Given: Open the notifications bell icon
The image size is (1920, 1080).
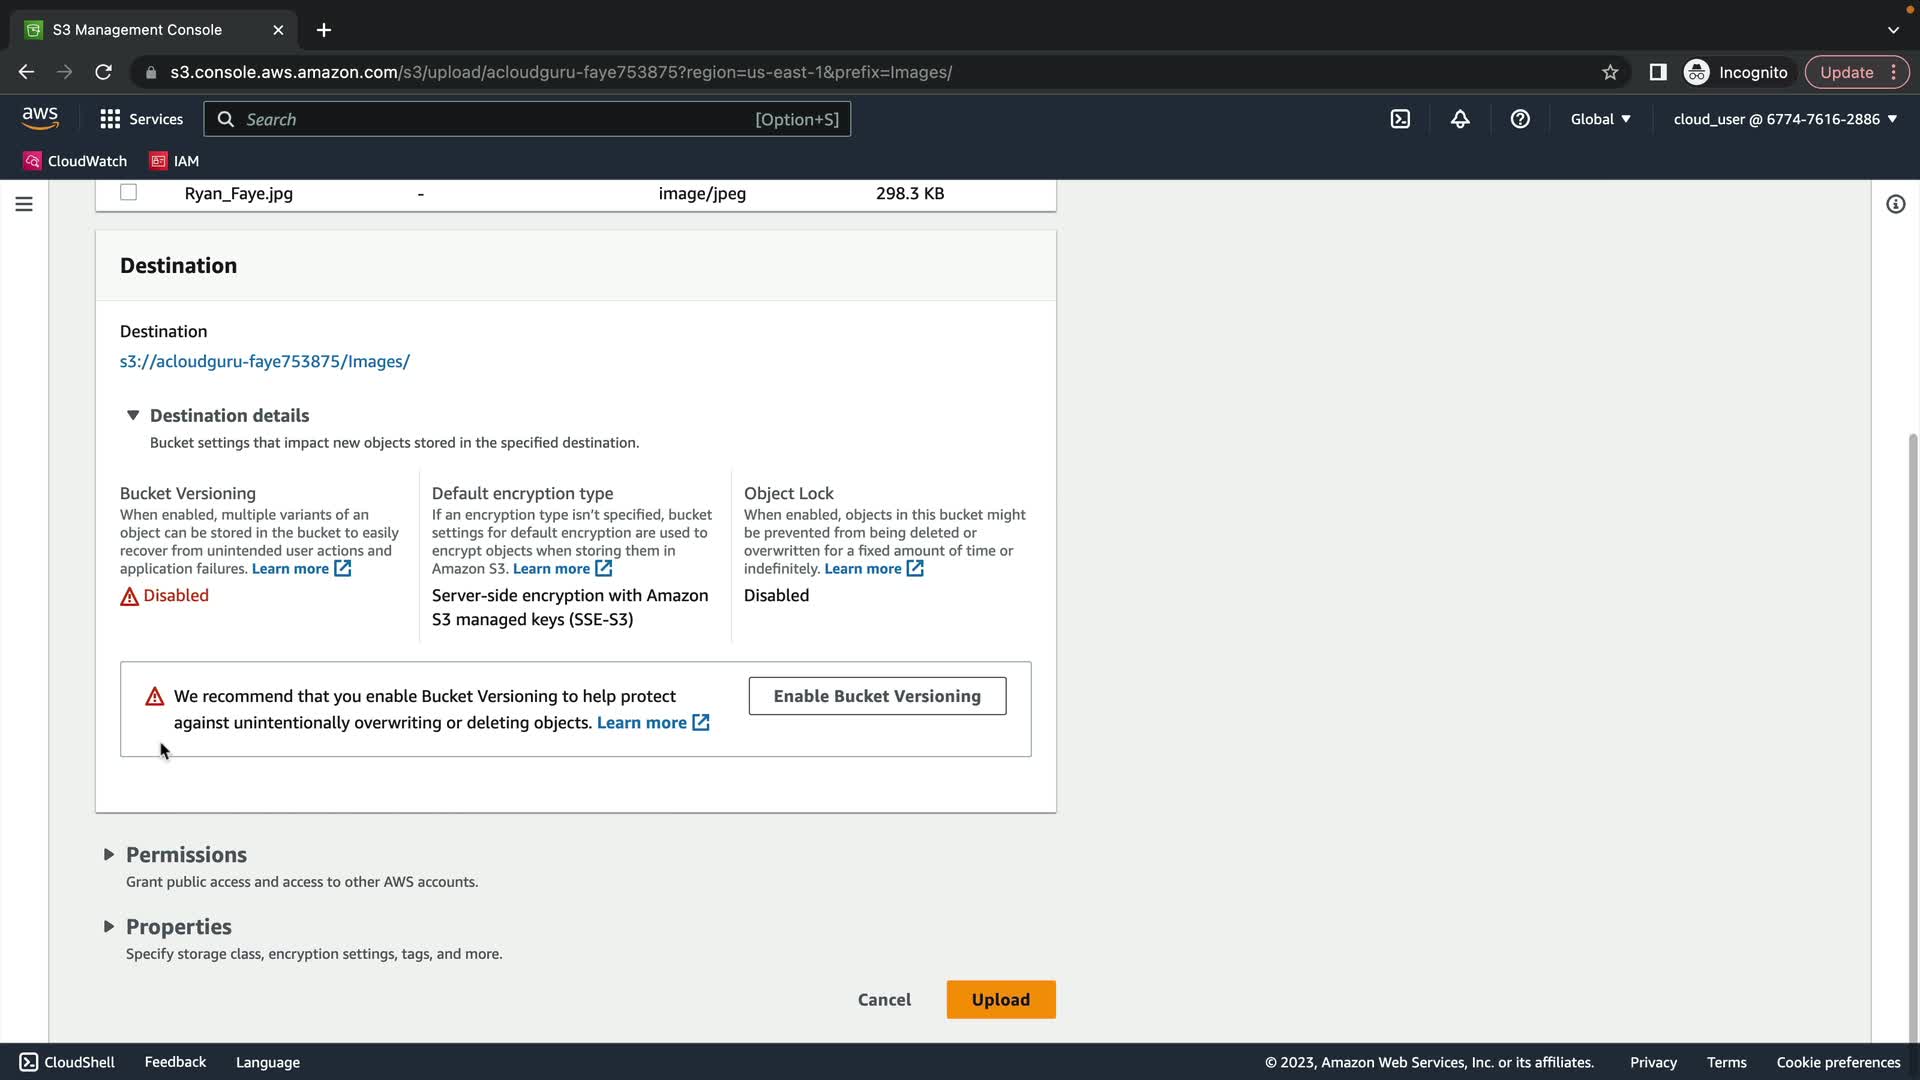Looking at the screenshot, I should pos(1460,119).
